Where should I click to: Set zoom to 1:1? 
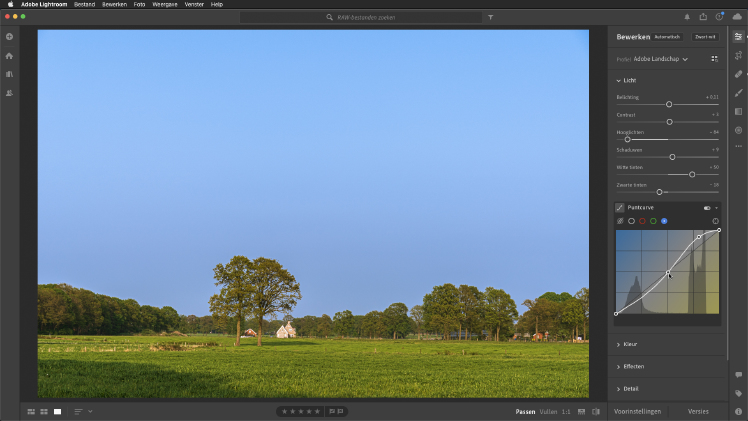[x=566, y=411]
